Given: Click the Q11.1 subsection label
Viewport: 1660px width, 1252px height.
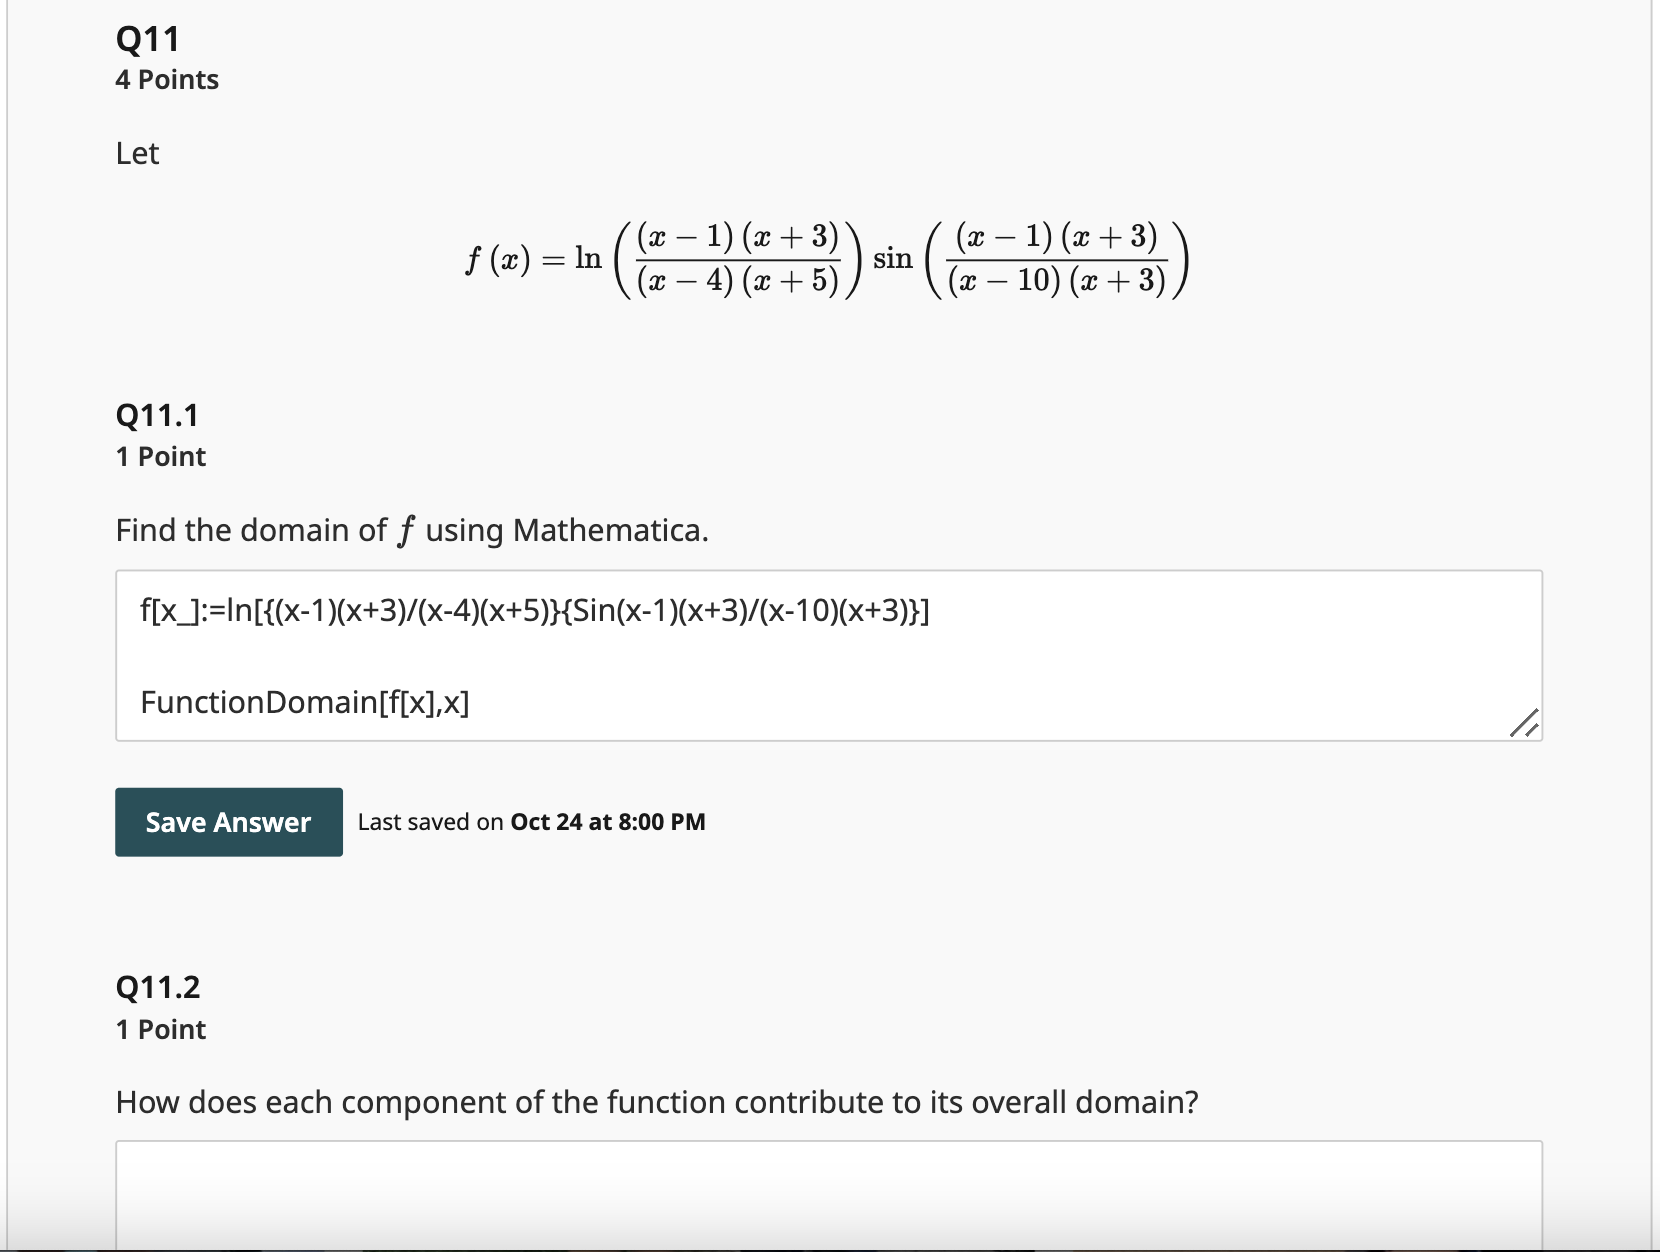Looking at the screenshot, I should click(157, 414).
